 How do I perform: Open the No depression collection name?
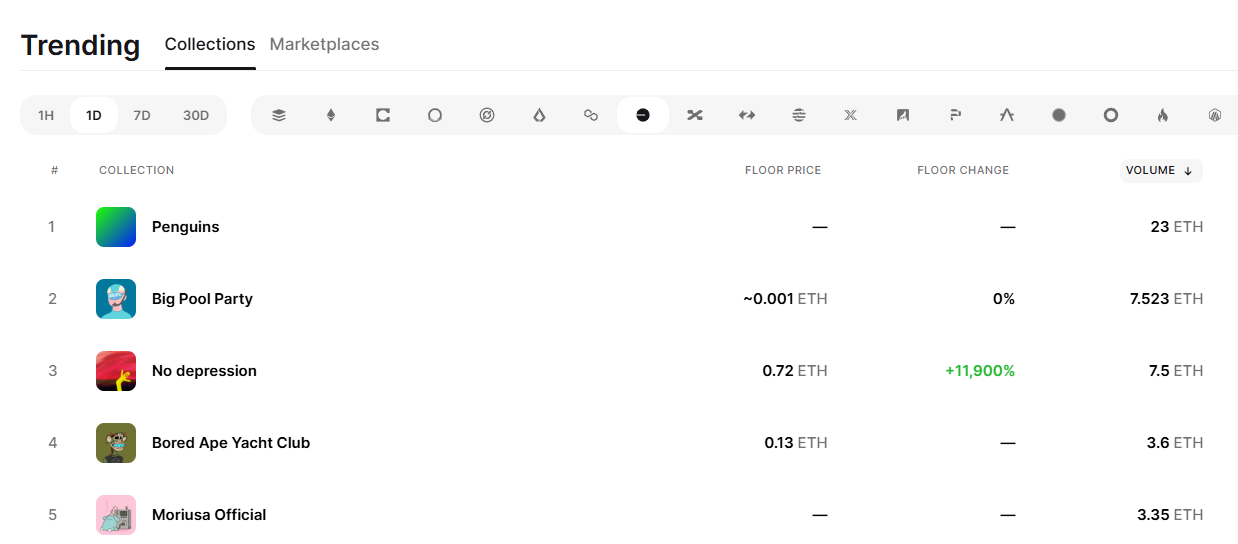pos(204,371)
